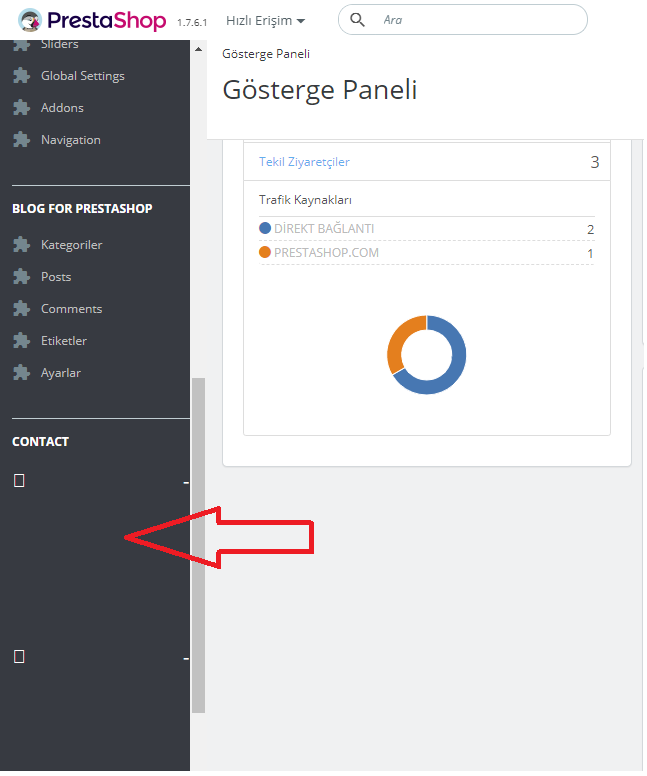Open the Hızlı Erişim dropdown
Viewport: 647px width, 776px height.
[265, 20]
